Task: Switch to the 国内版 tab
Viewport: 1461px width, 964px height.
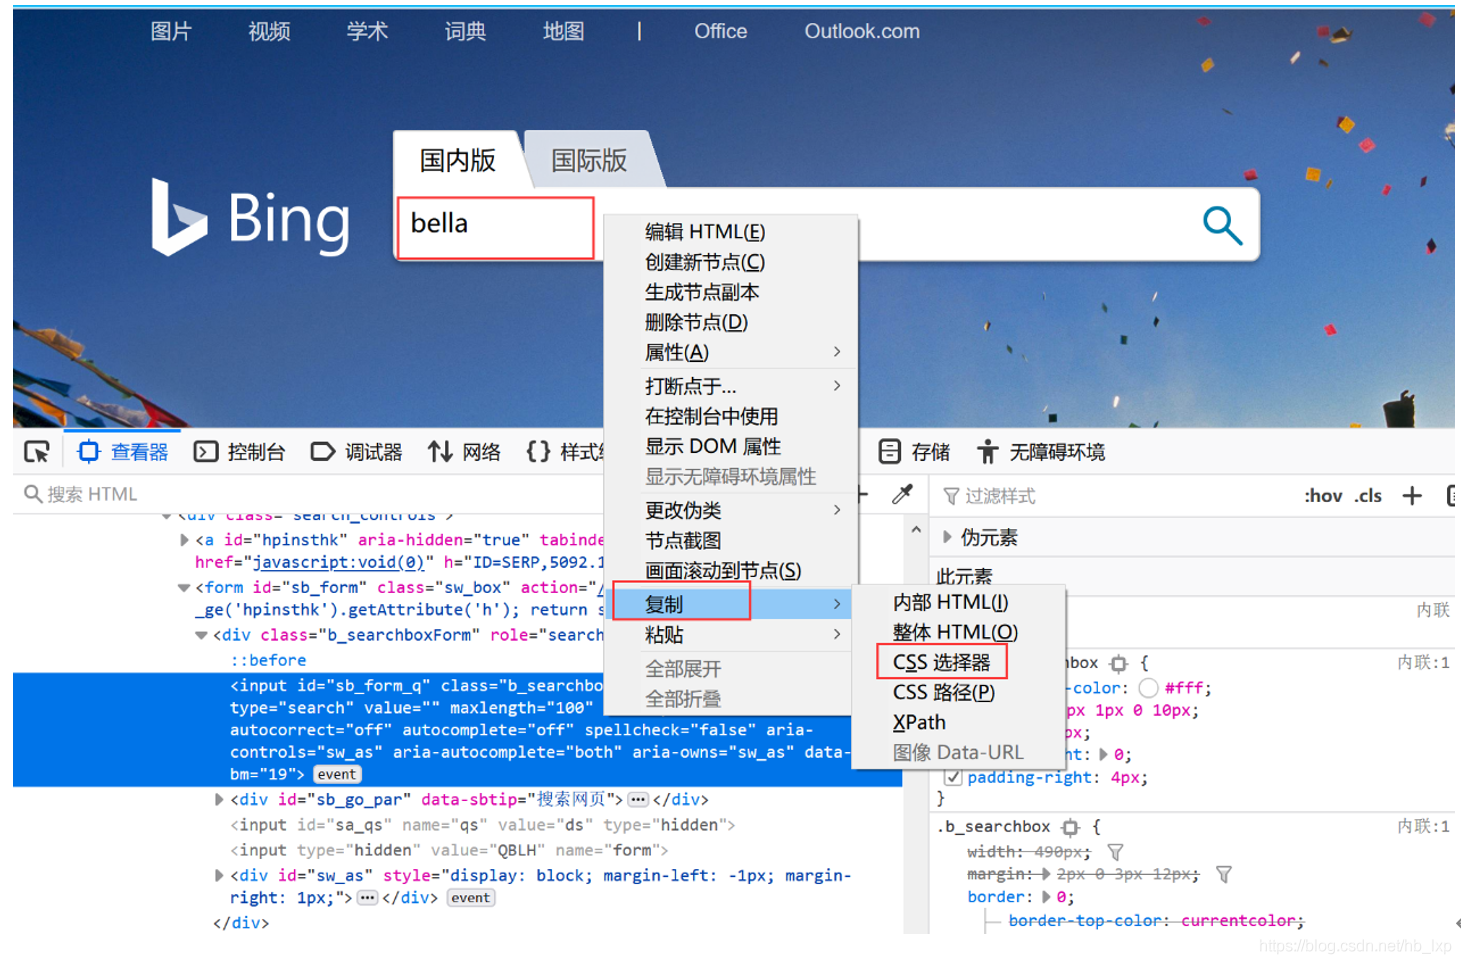Action: pyautogui.click(x=458, y=160)
